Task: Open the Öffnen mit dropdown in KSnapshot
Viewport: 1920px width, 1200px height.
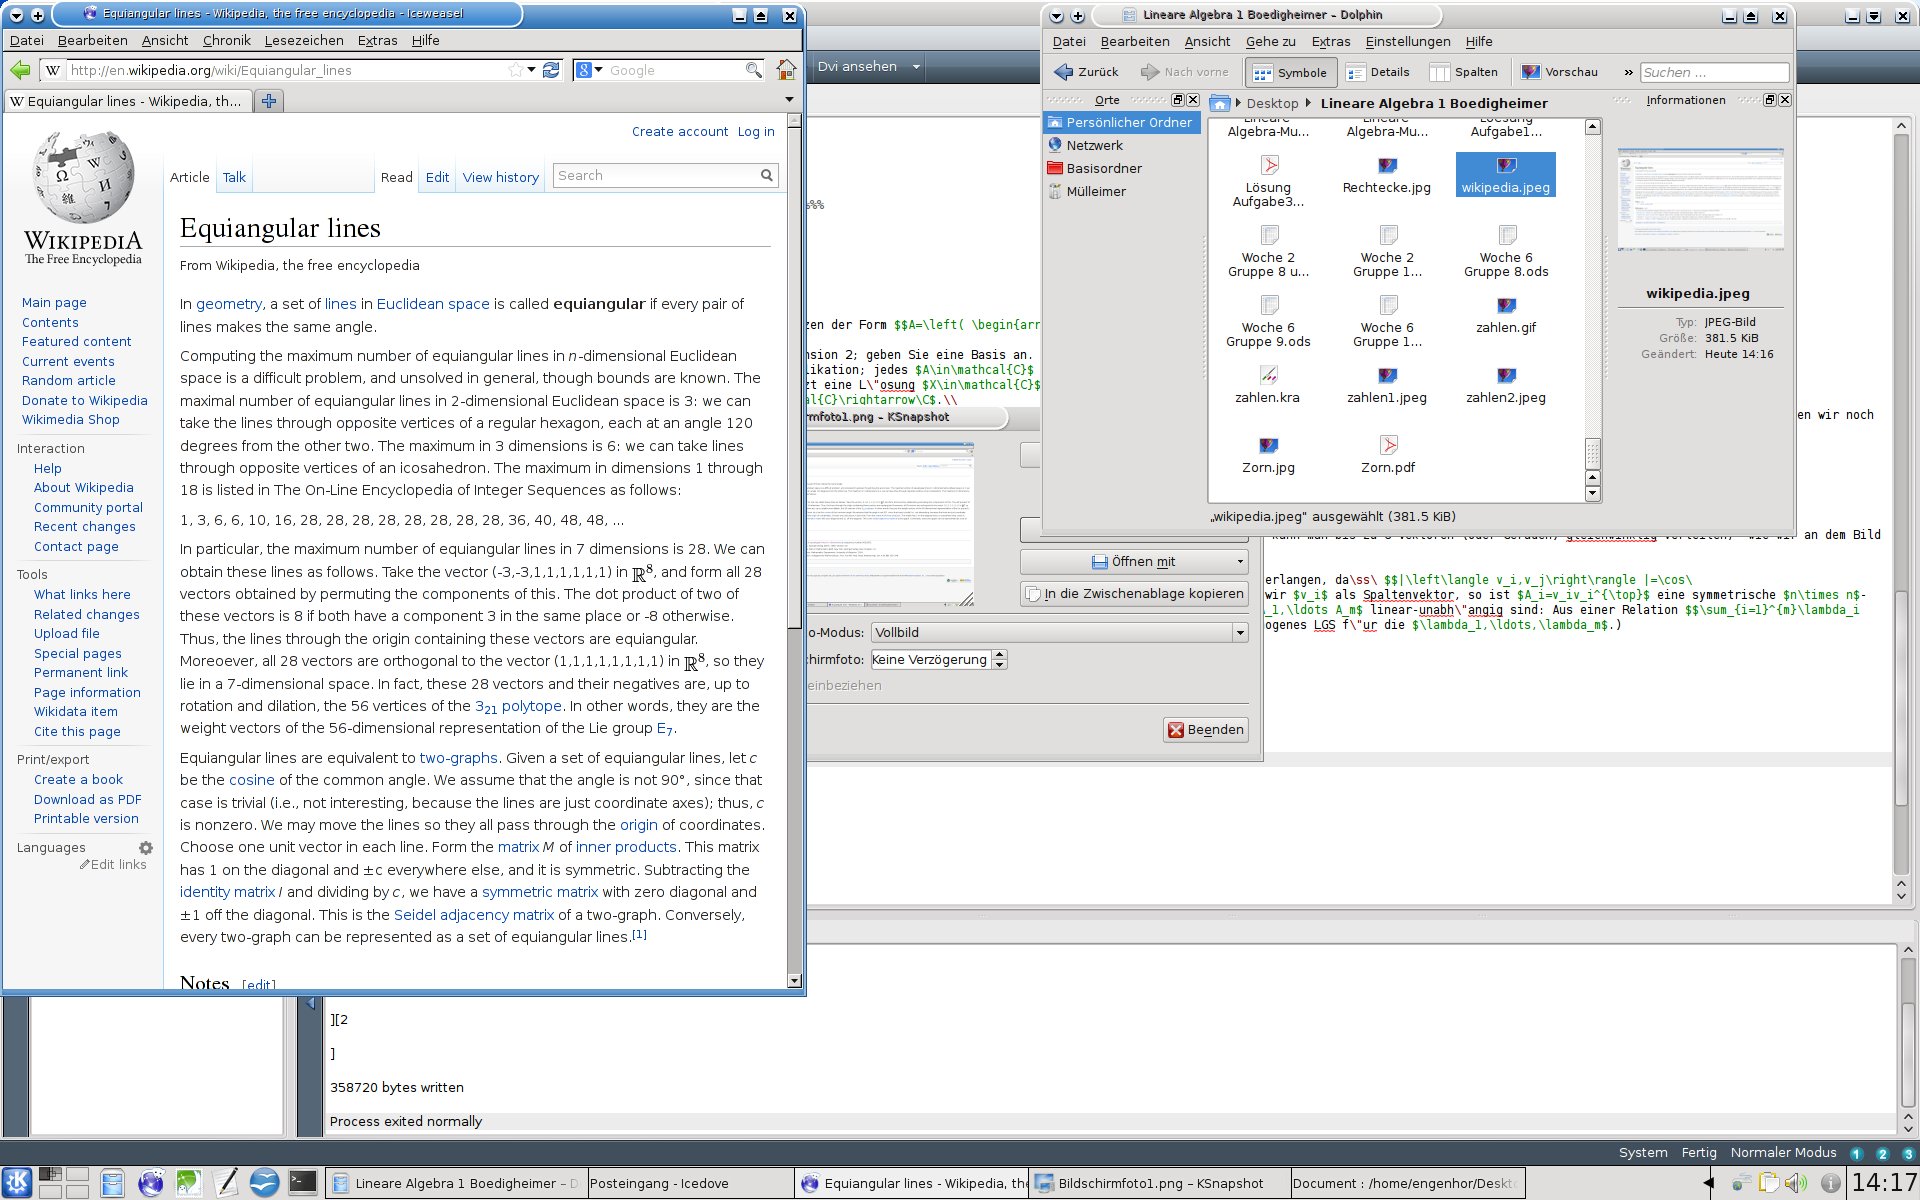Action: click(x=1134, y=562)
